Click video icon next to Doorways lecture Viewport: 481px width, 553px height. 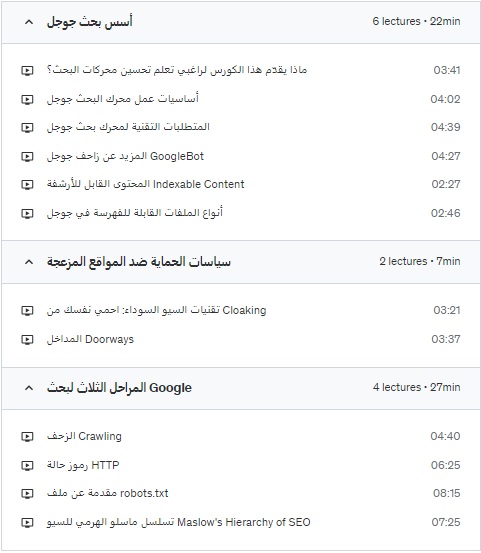coord(27,340)
